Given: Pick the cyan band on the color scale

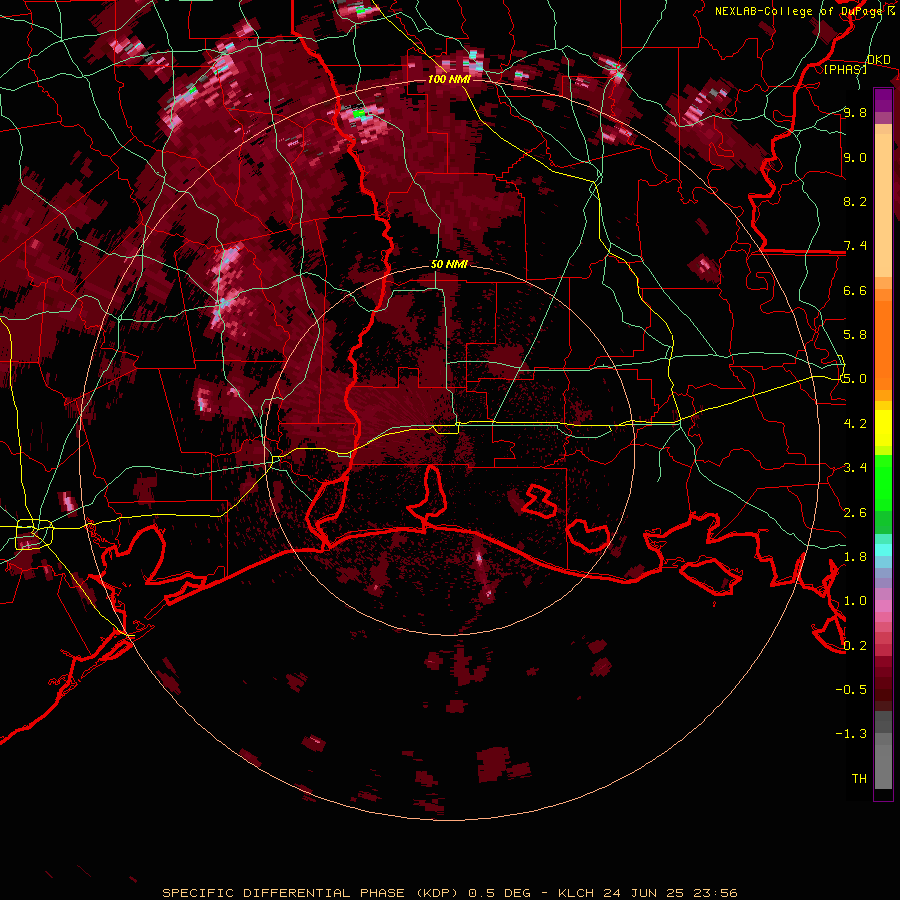Looking at the screenshot, I should tap(883, 550).
